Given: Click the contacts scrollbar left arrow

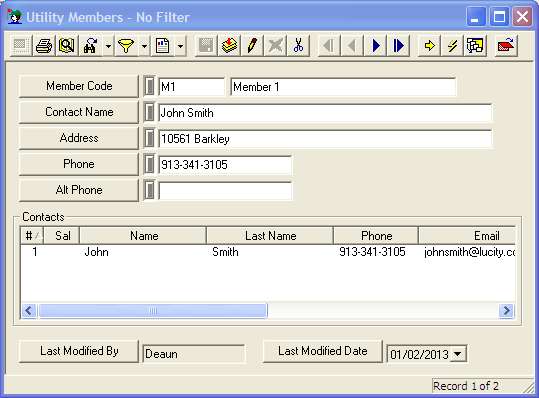Looking at the screenshot, I should pos(29,311).
